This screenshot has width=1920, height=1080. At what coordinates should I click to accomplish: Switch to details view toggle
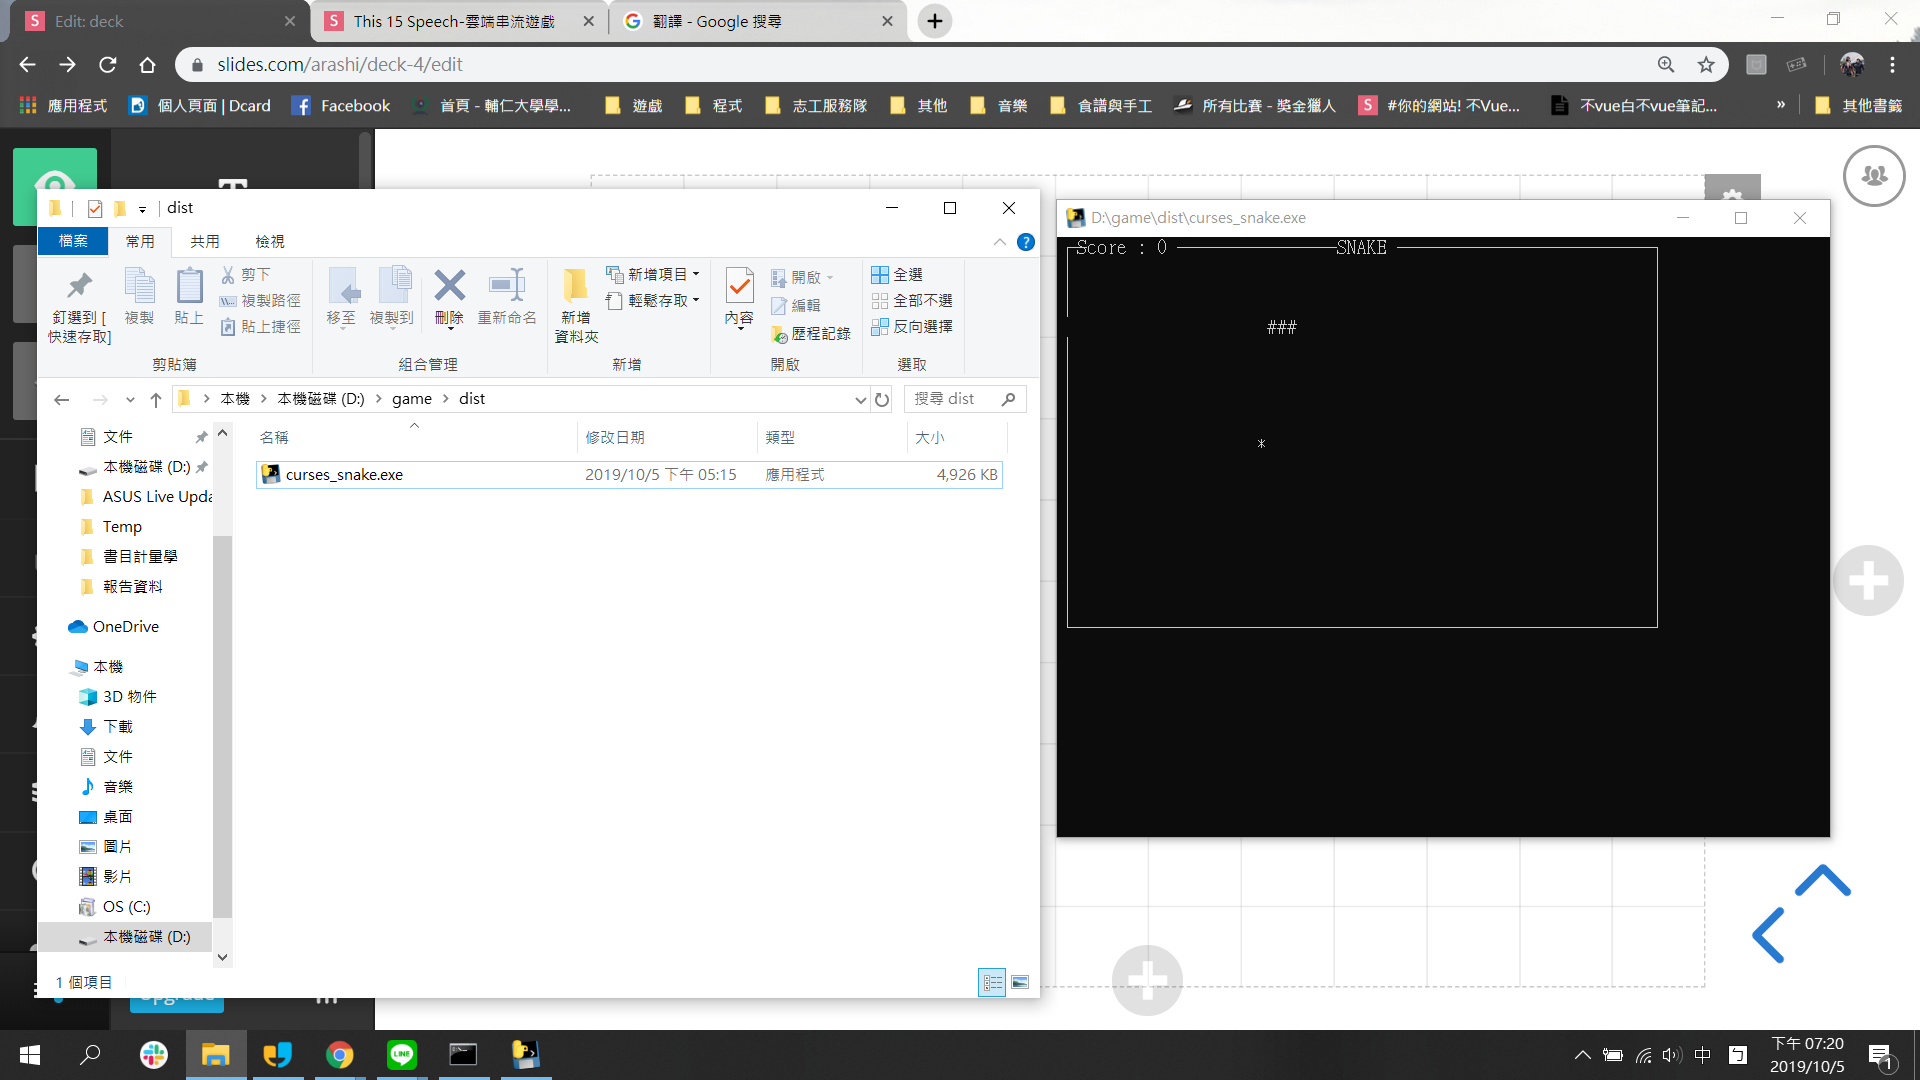click(x=991, y=982)
